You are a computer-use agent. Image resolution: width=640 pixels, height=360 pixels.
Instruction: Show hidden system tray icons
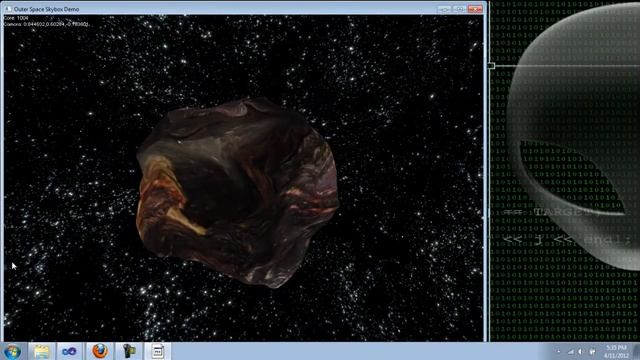click(x=558, y=351)
